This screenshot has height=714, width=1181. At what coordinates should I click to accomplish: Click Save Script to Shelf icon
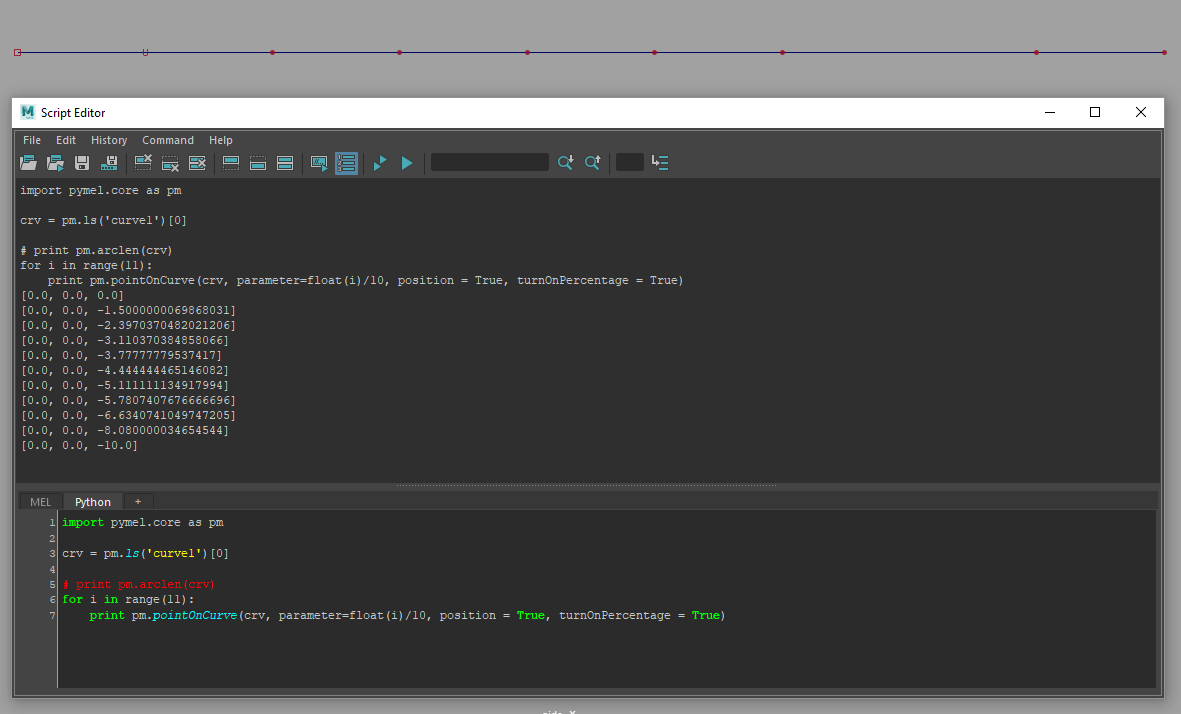(110, 163)
